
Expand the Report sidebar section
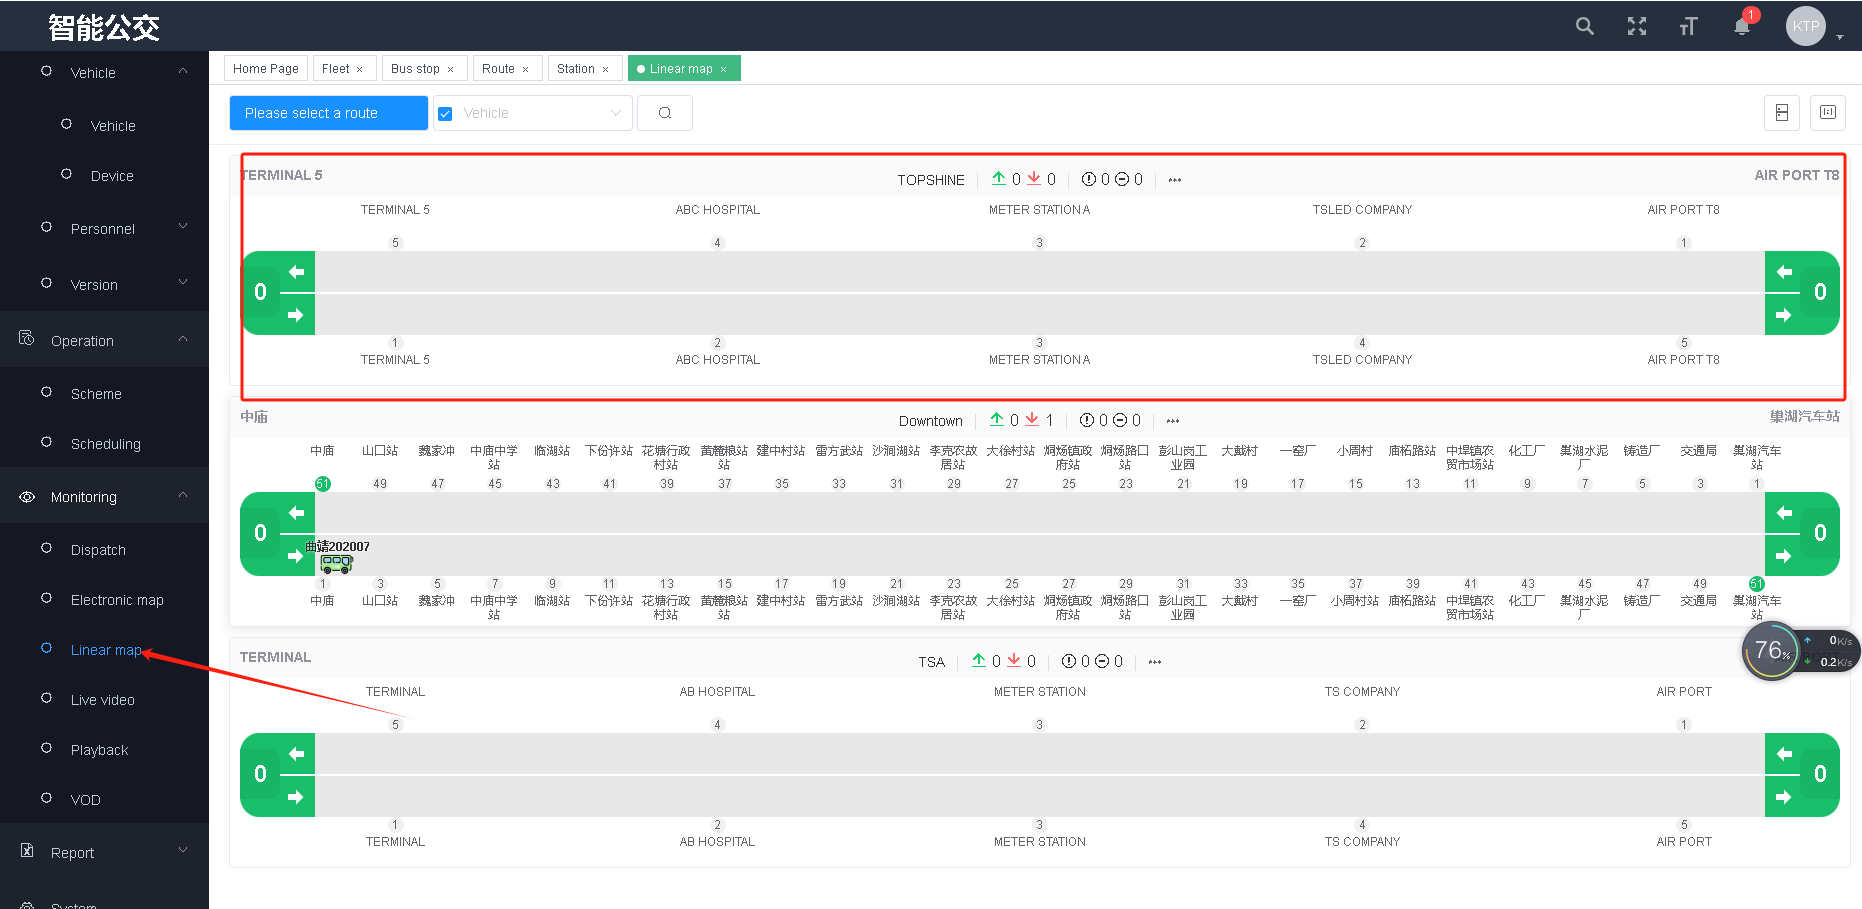(103, 853)
